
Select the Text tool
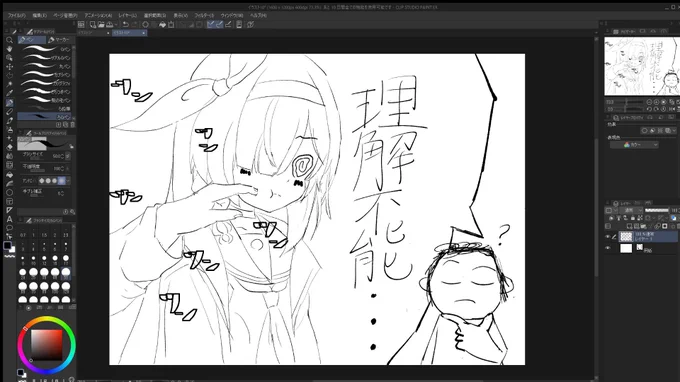(9, 219)
